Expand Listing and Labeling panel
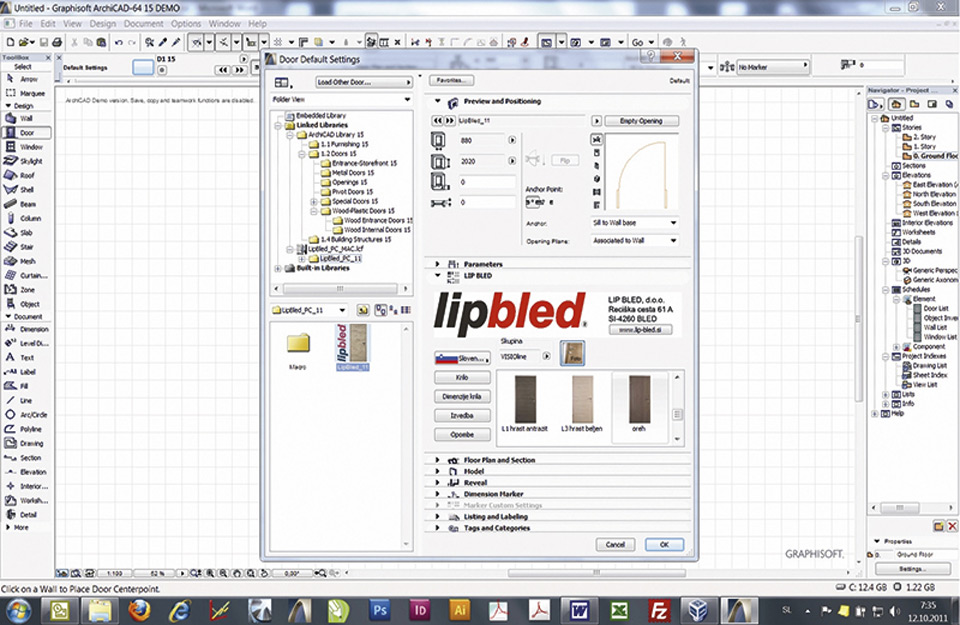This screenshot has height=625, width=960. pos(437,517)
